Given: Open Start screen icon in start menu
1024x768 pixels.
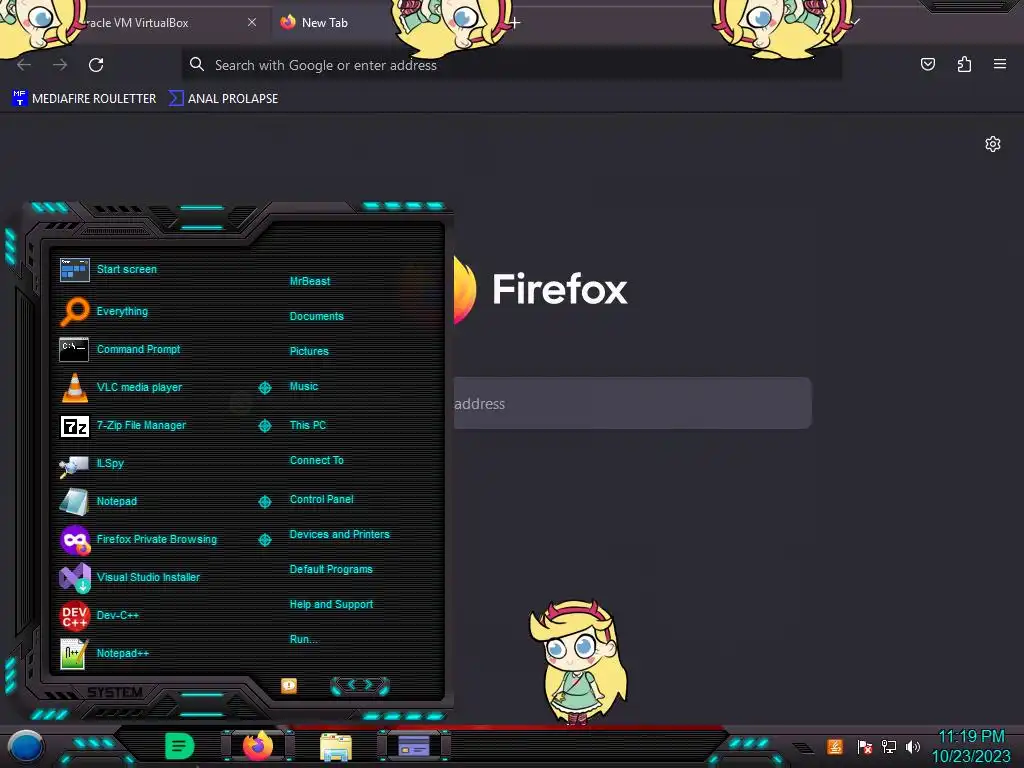Looking at the screenshot, I should (x=74, y=270).
